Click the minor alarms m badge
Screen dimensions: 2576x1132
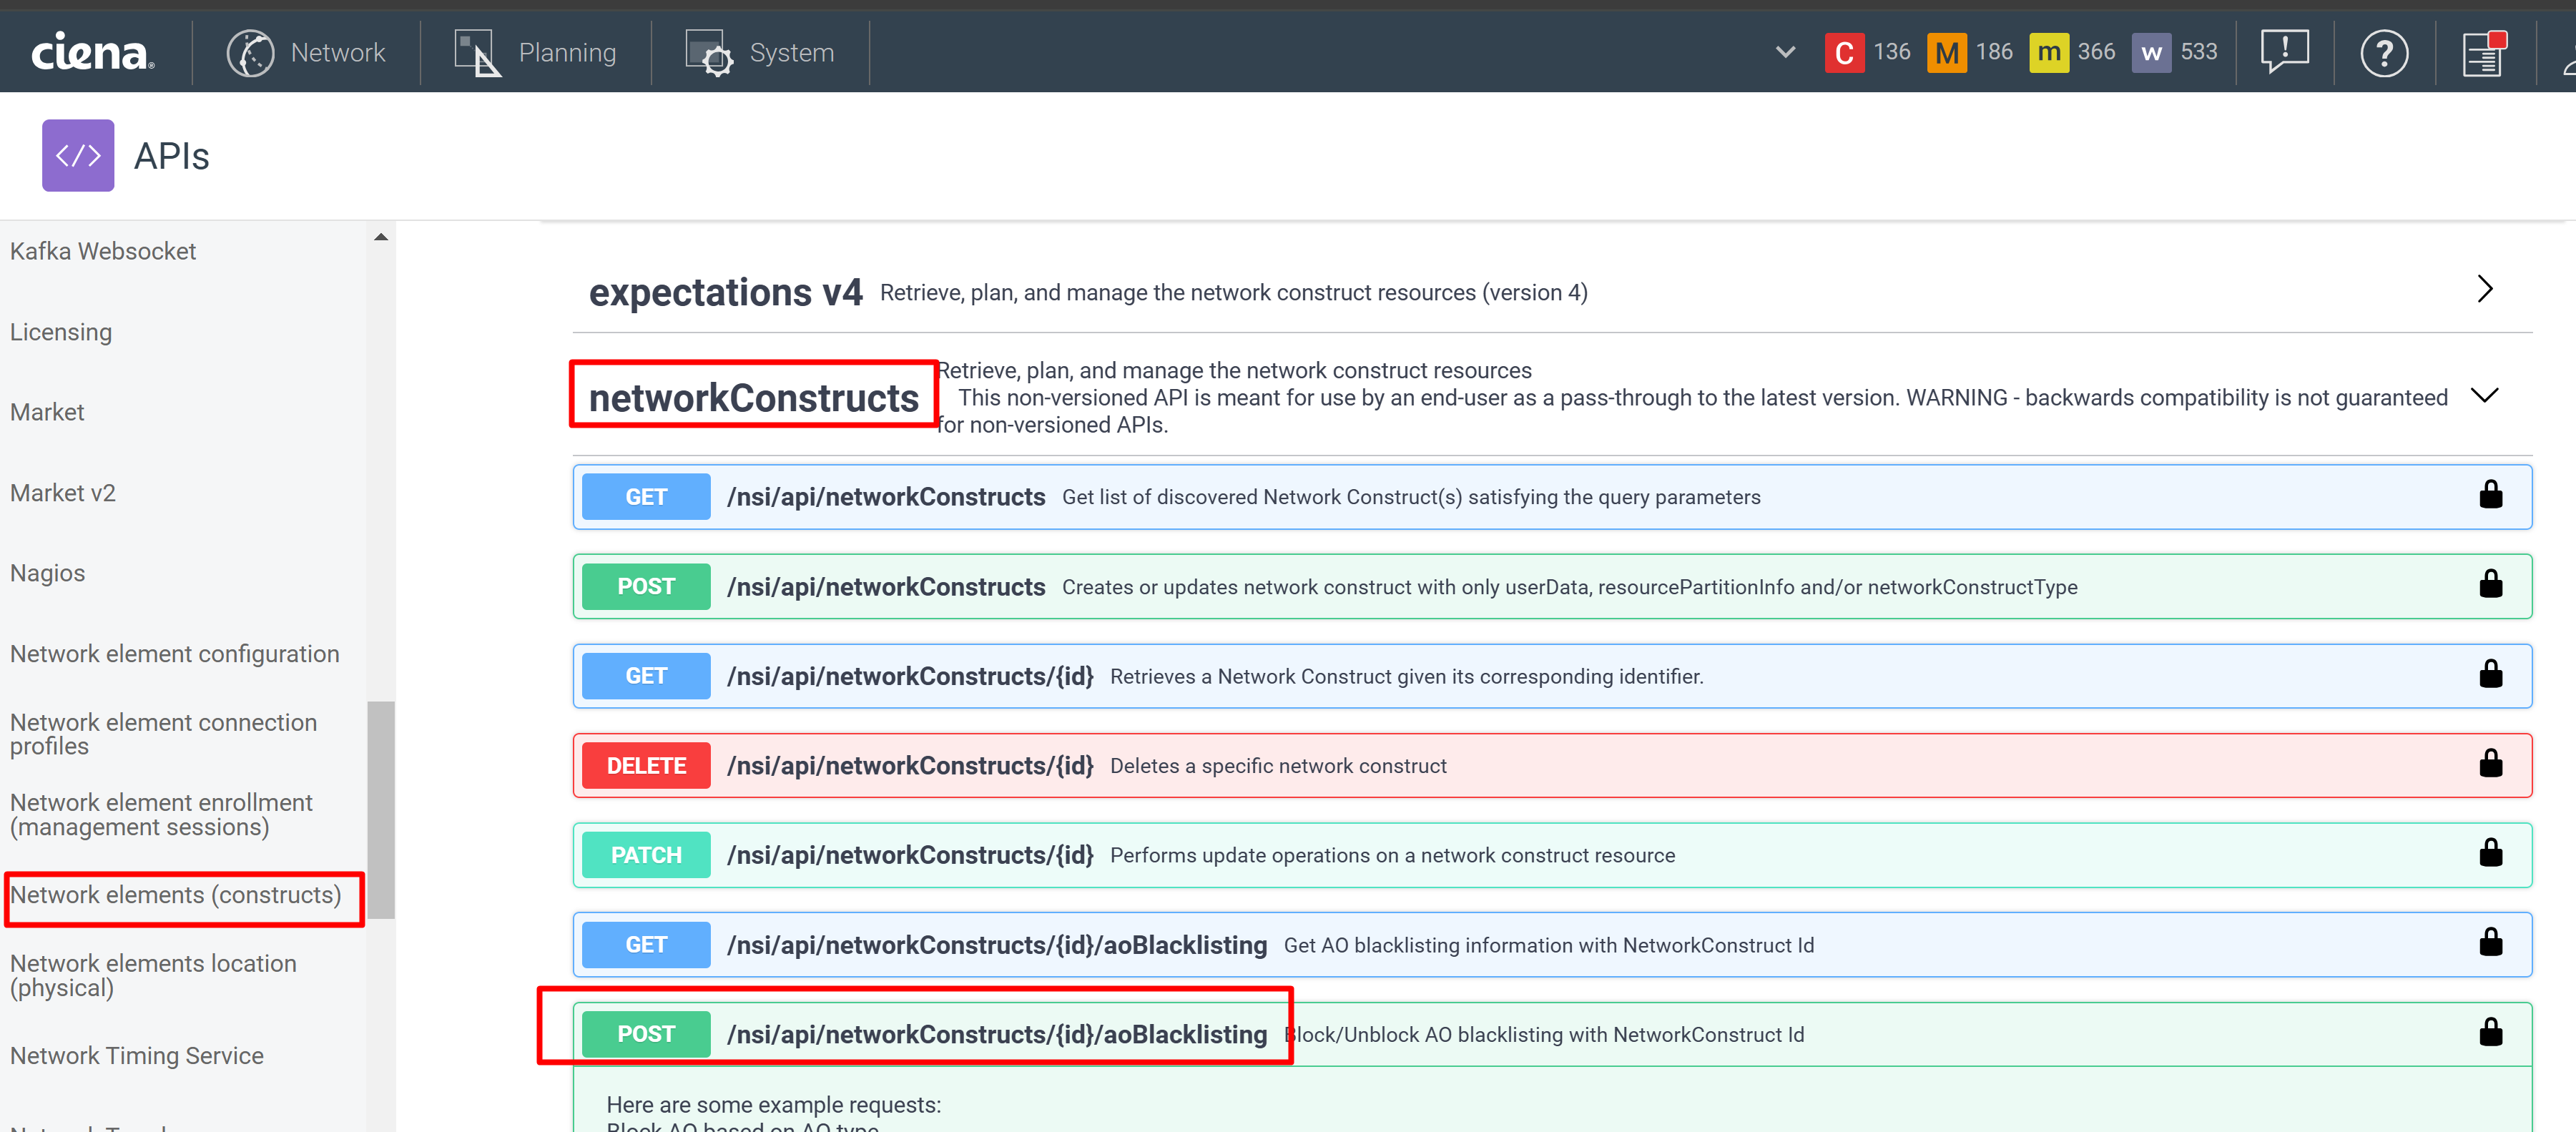coord(2049,52)
